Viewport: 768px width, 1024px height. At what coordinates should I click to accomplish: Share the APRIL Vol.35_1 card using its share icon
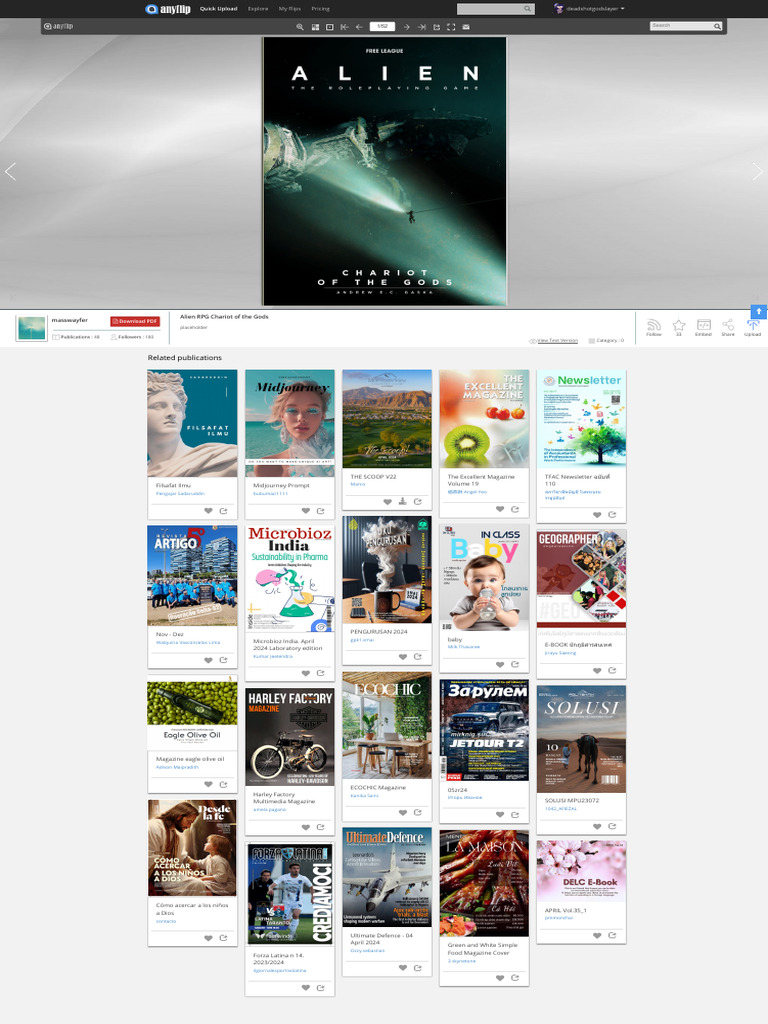[x=613, y=935]
